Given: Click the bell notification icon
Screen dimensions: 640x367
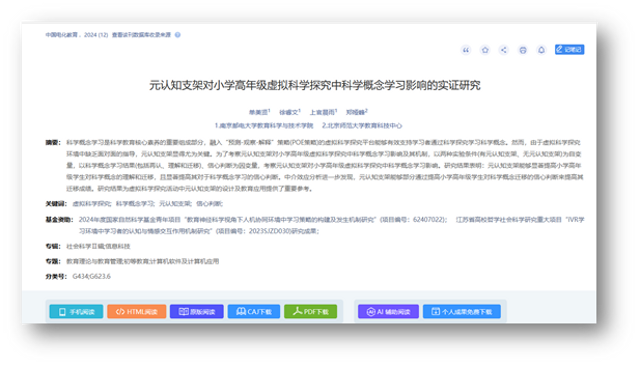Looking at the screenshot, I should (541, 50).
